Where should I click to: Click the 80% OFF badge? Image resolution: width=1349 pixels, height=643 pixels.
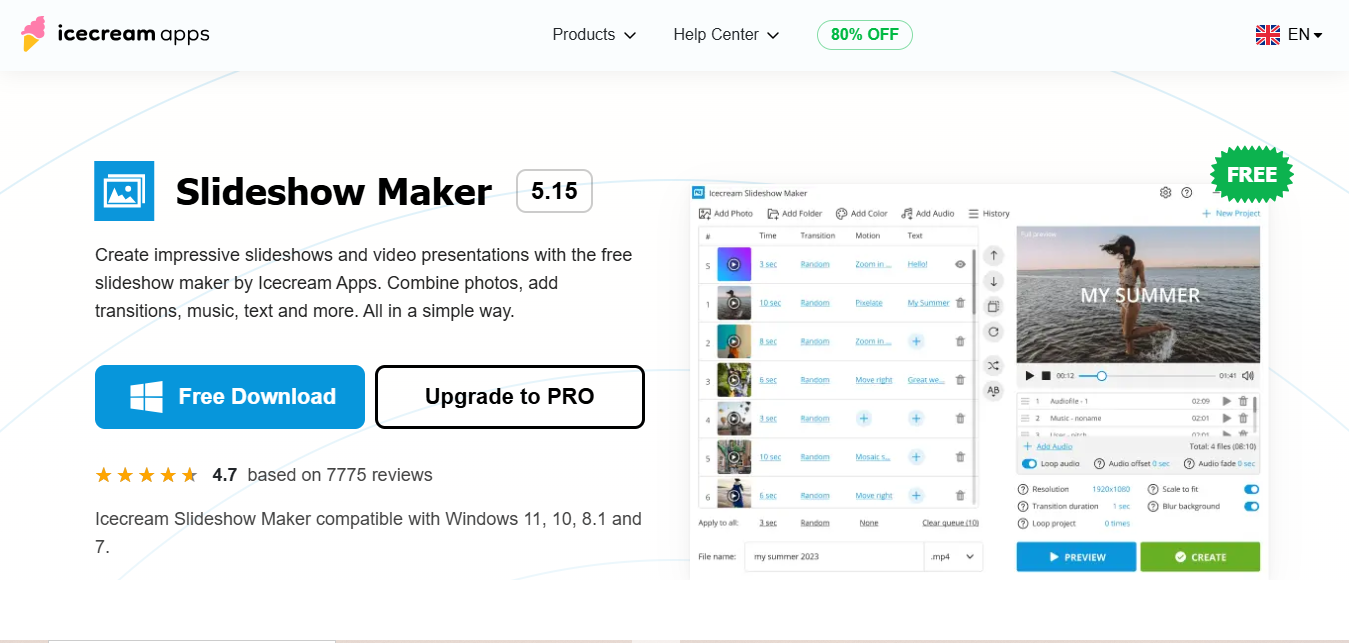coord(864,35)
